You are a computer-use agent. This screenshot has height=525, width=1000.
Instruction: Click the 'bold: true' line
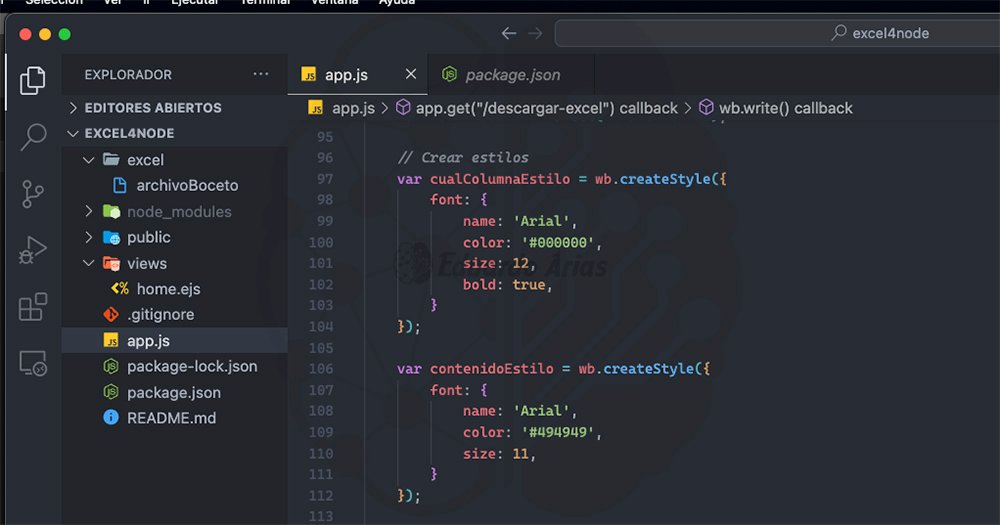tap(508, 285)
